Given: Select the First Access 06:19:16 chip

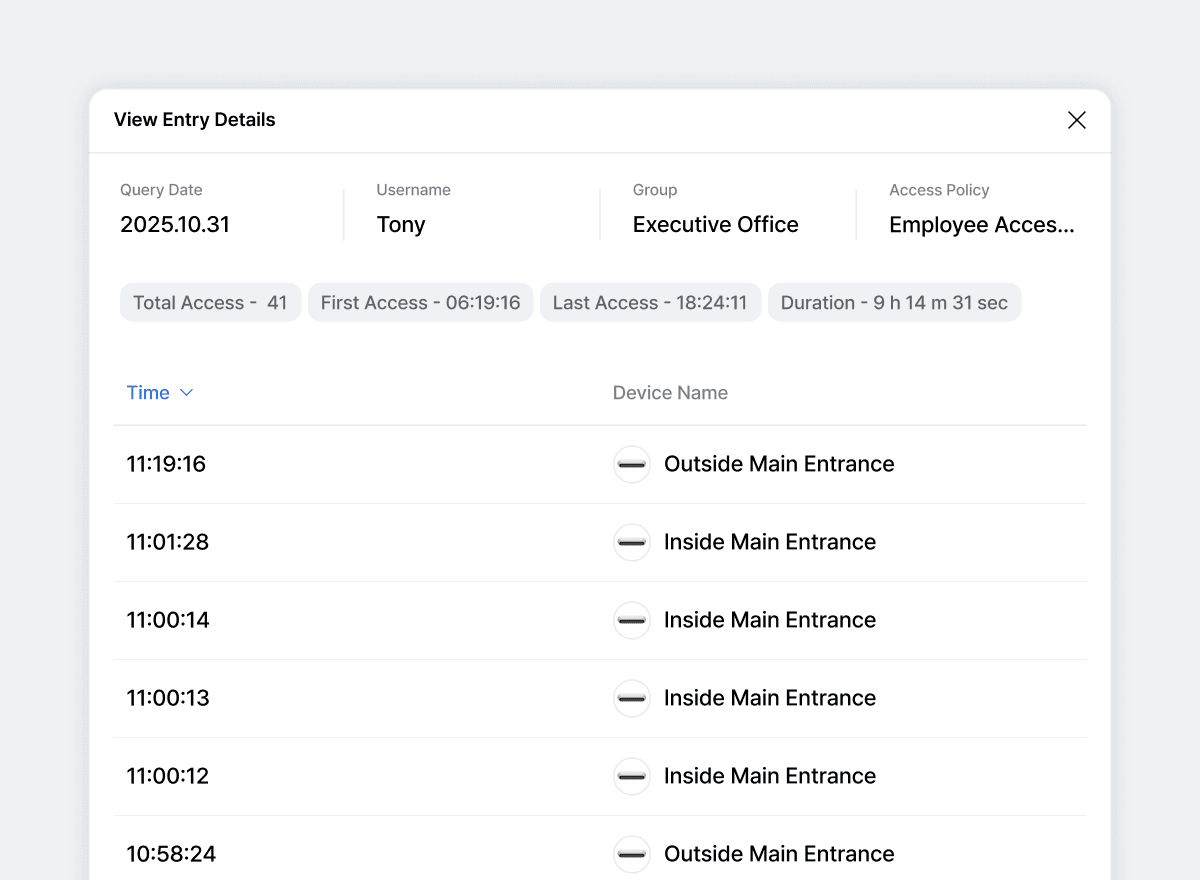Looking at the screenshot, I should (x=420, y=303).
